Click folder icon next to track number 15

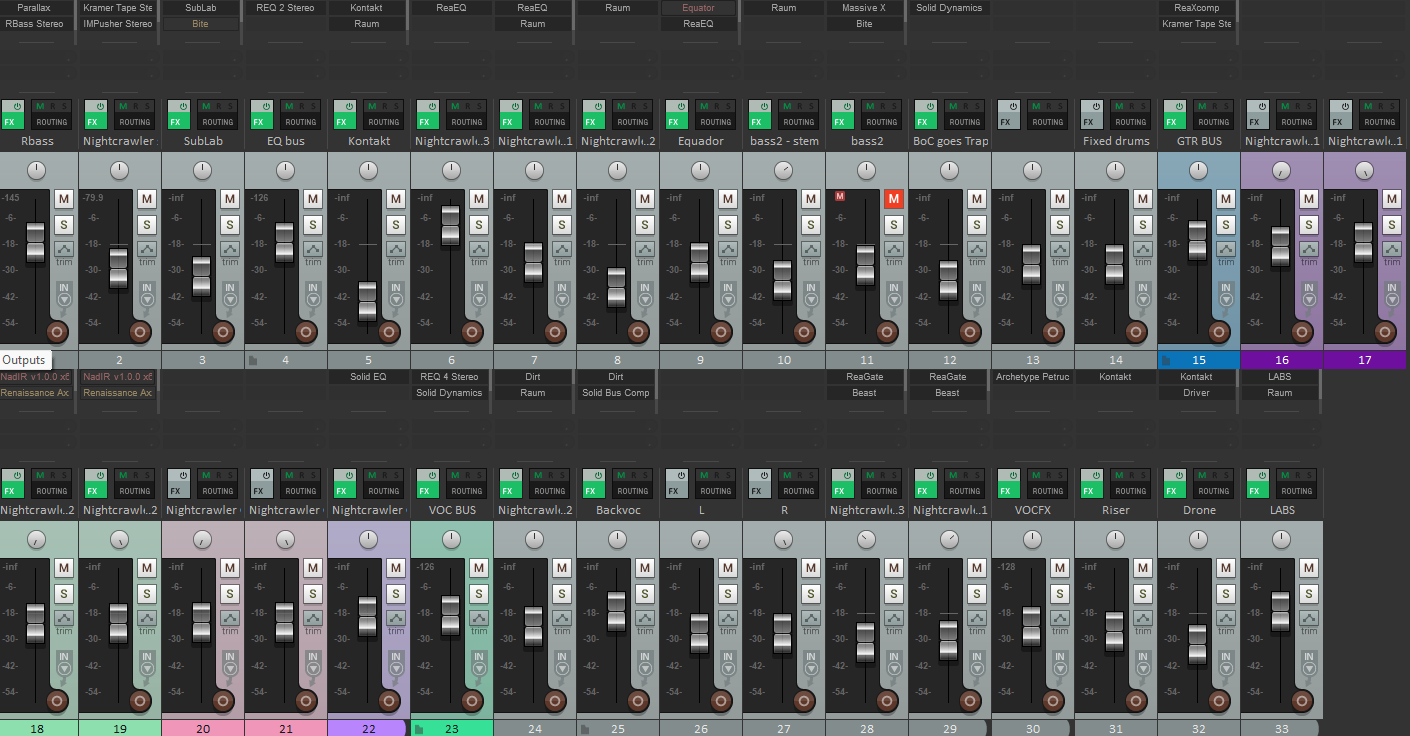[x=1166, y=360]
